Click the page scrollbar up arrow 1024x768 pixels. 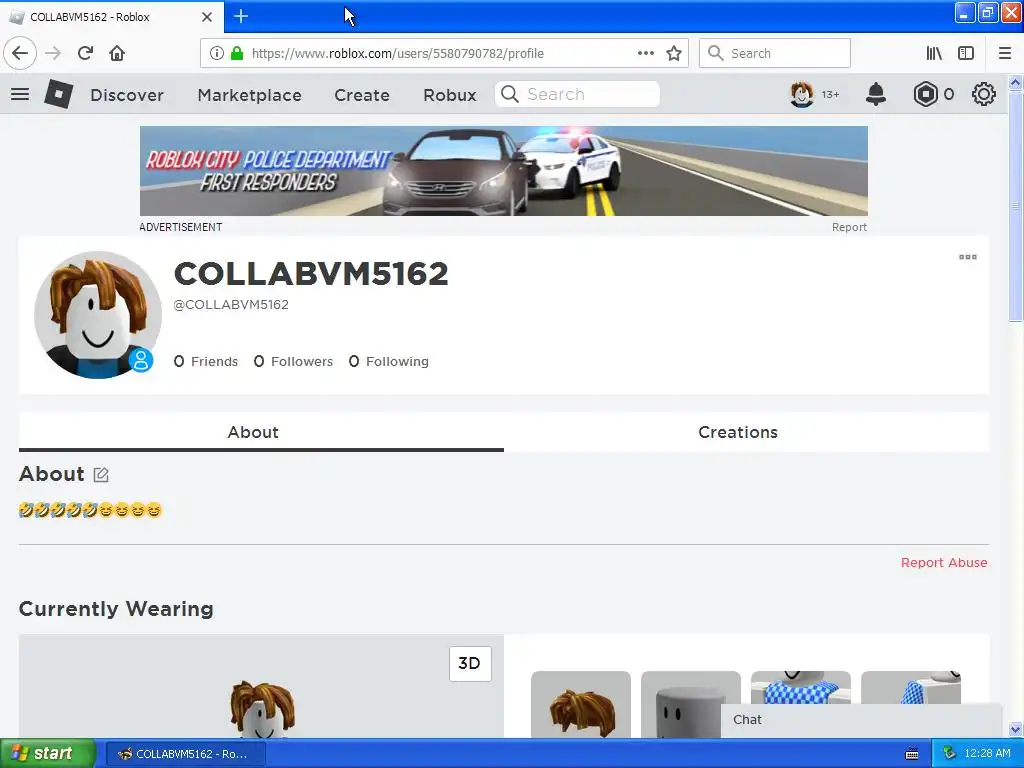[x=1015, y=83]
